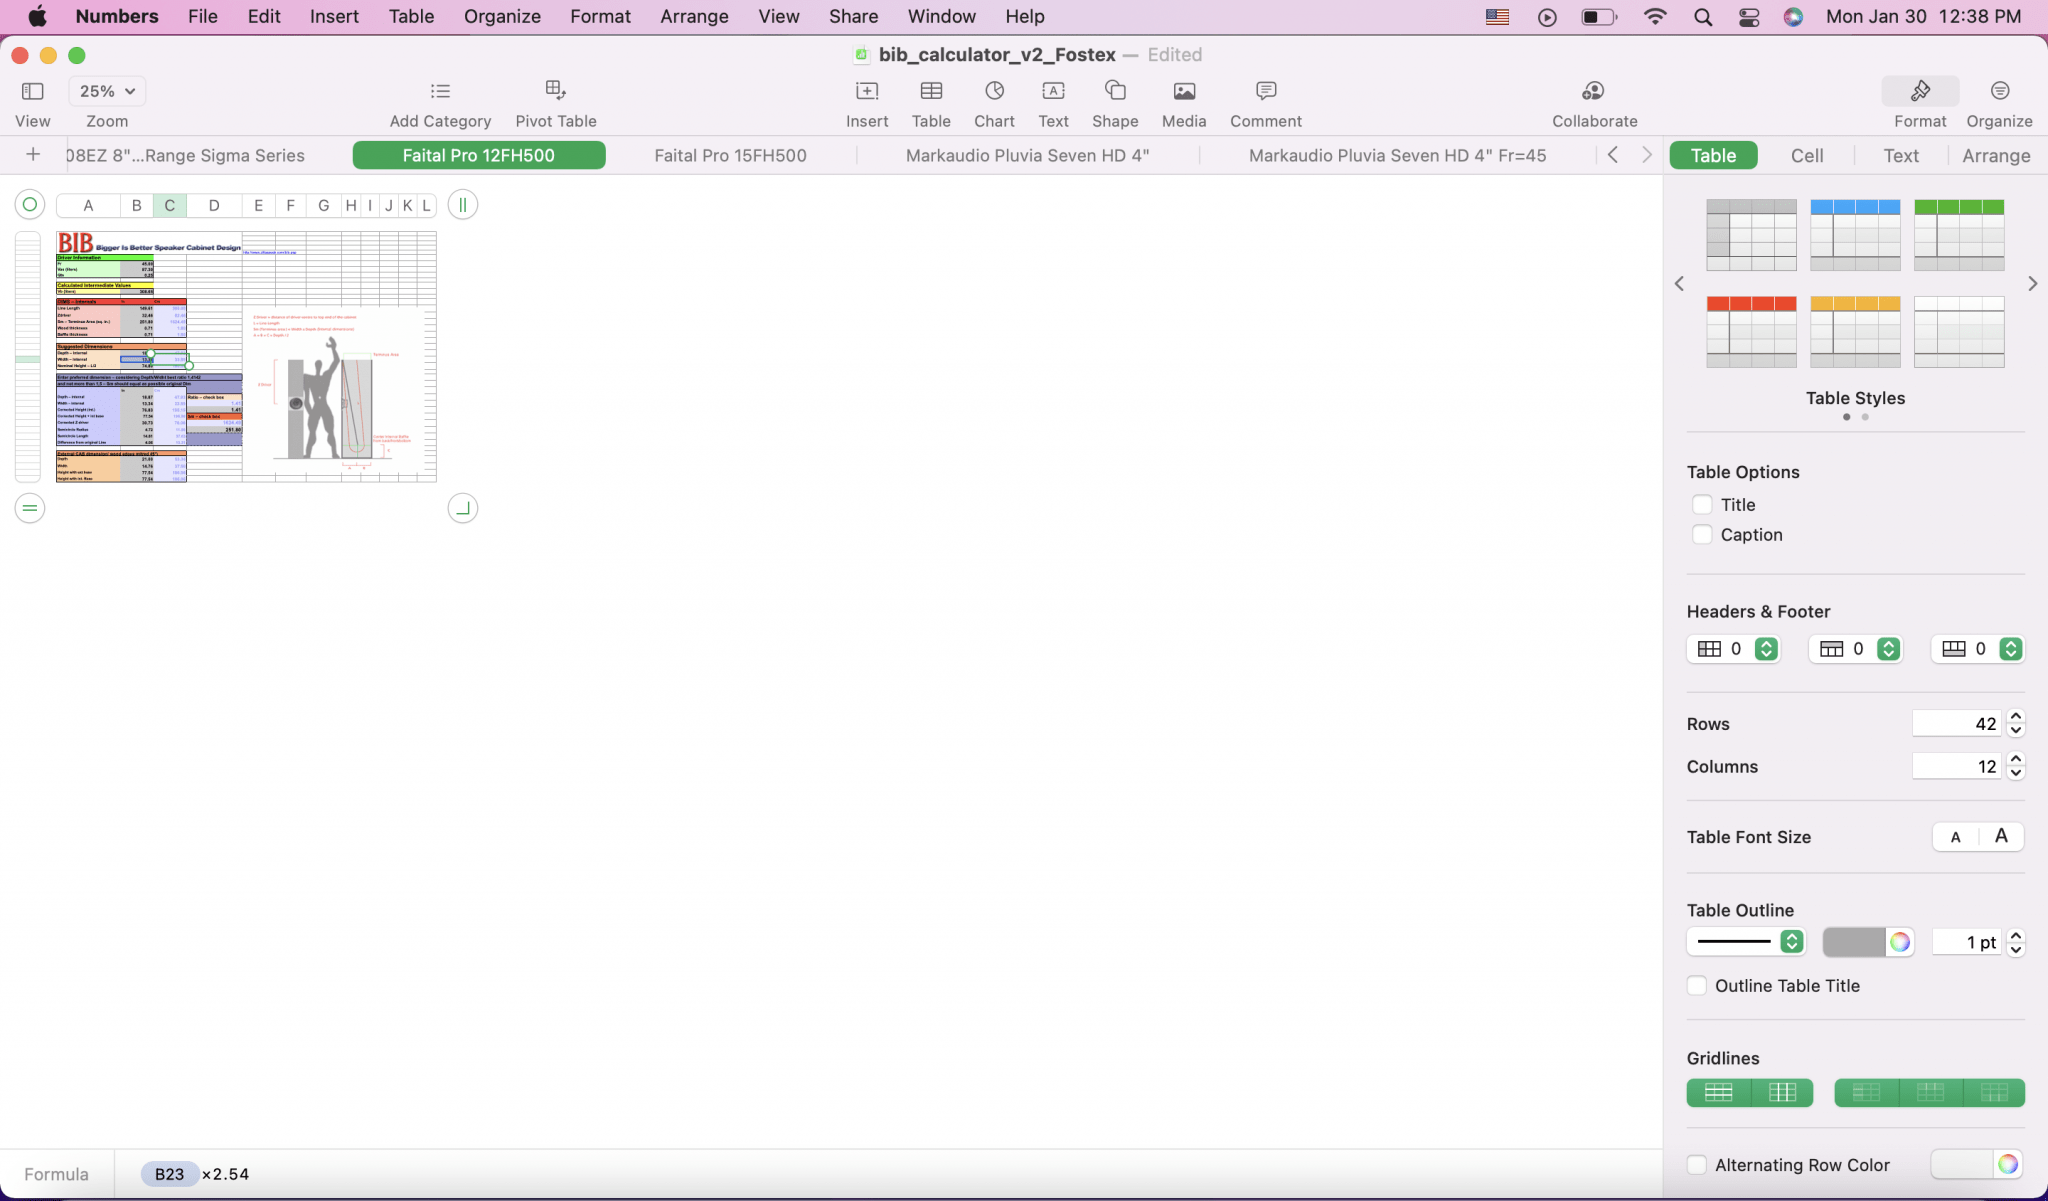2048x1201 pixels.
Task: Adjust Columns count stepper
Action: point(2016,767)
